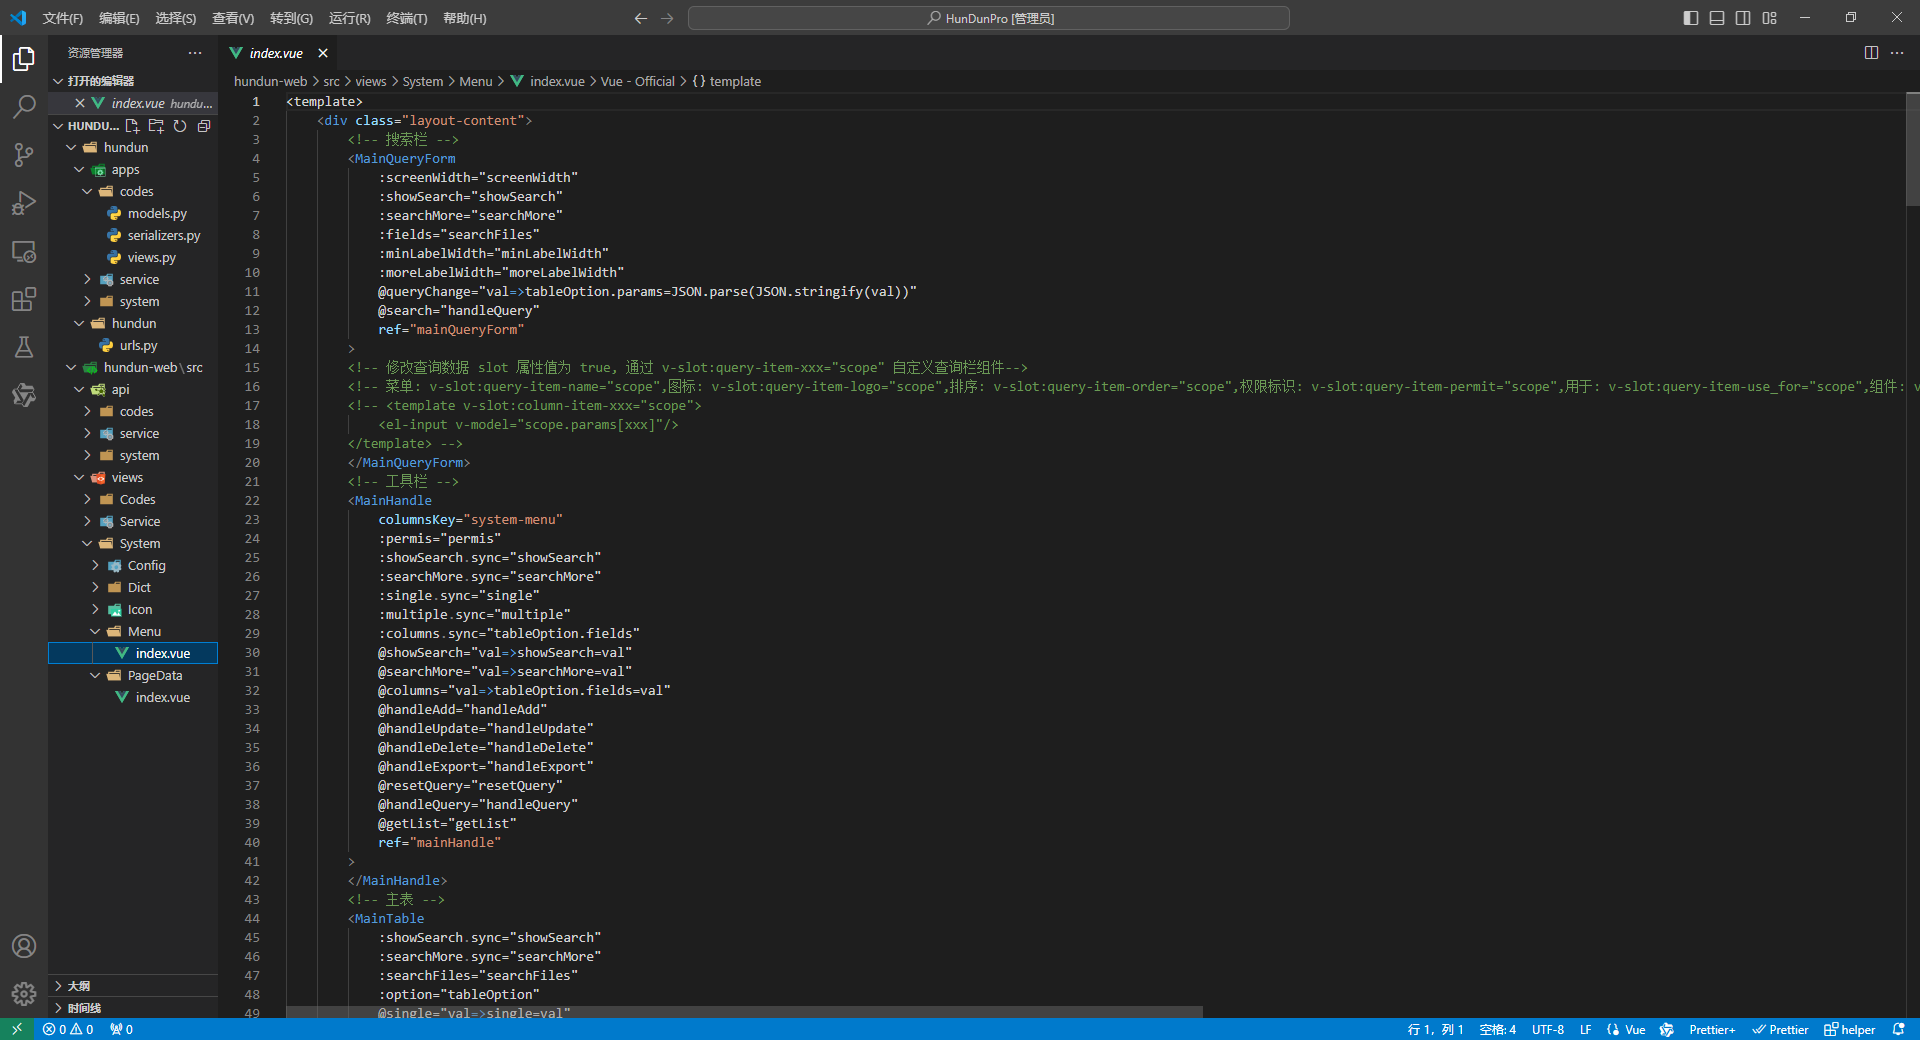Viewport: 1920px width, 1040px height.
Task: Toggle secondary side bar visibility
Action: tap(1743, 18)
